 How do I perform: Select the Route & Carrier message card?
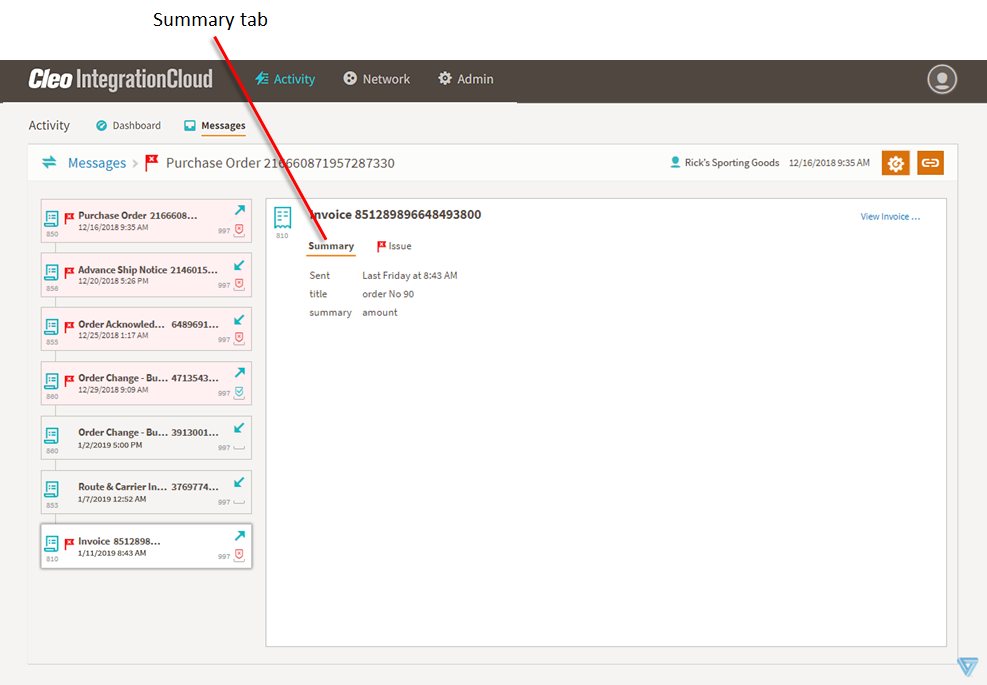[146, 492]
